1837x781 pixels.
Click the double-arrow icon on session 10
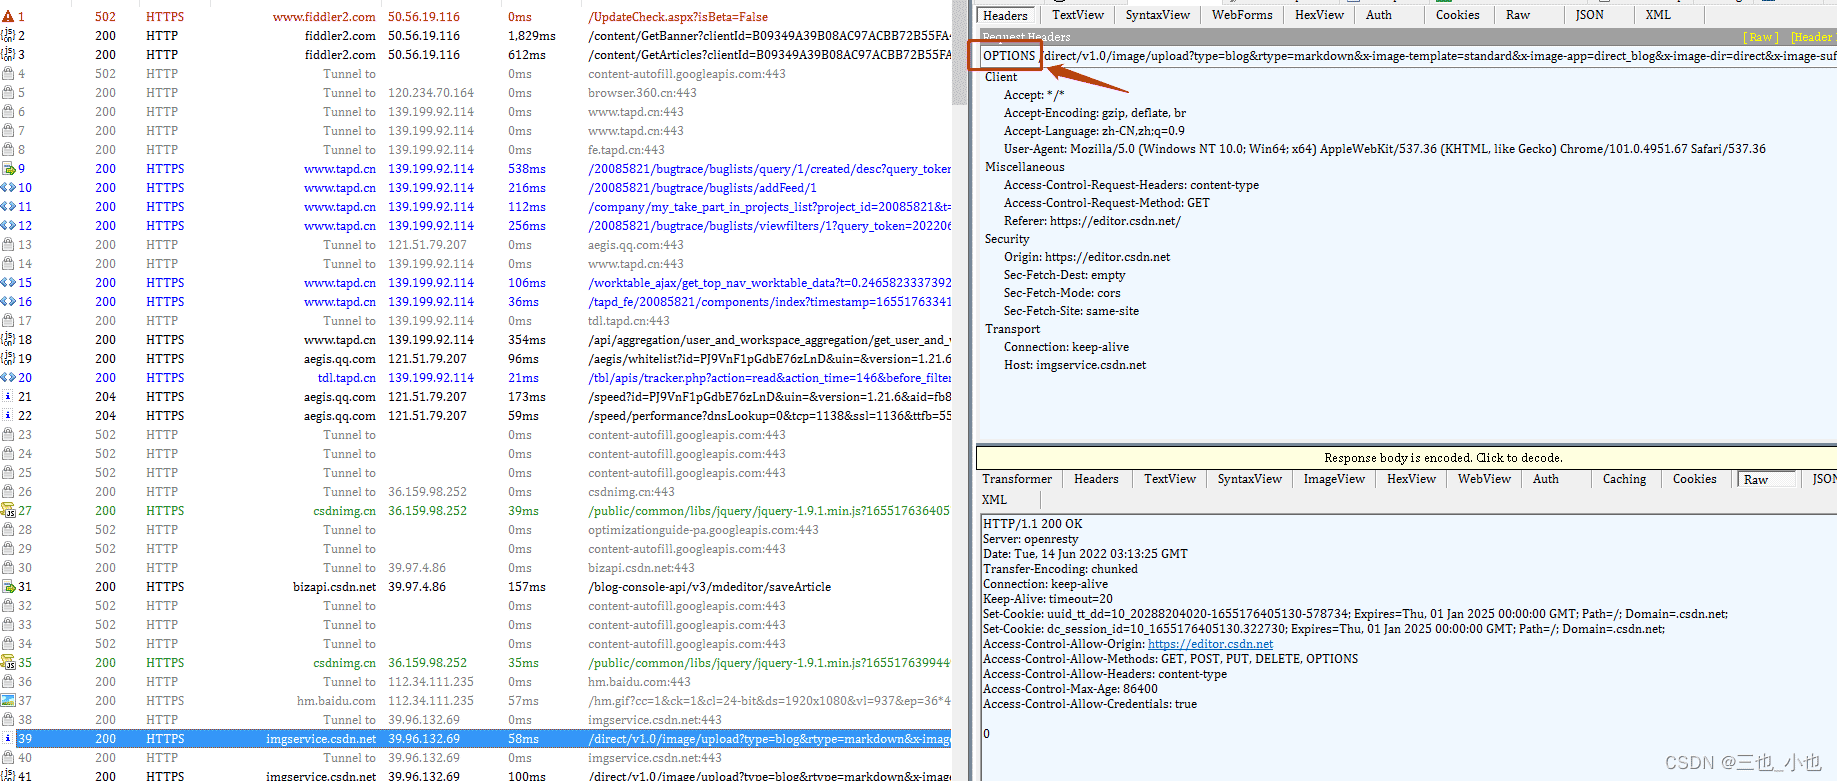pyautogui.click(x=8, y=188)
